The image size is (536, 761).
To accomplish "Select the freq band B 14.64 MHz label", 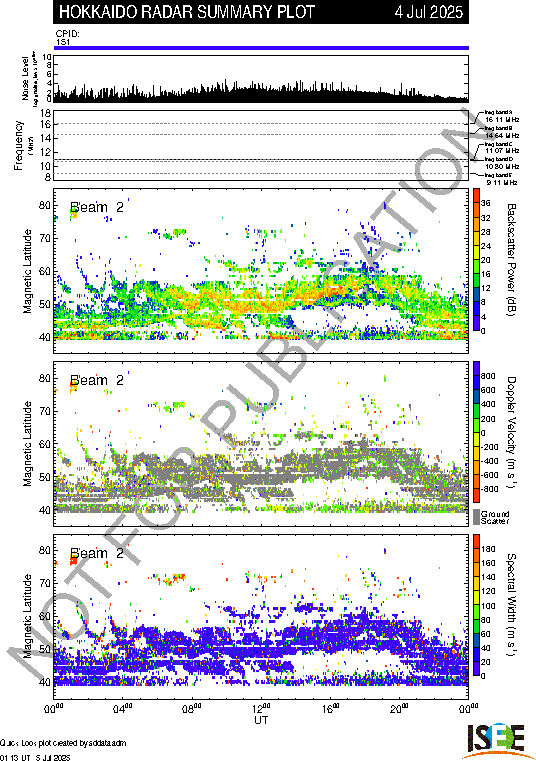I will [502, 132].
